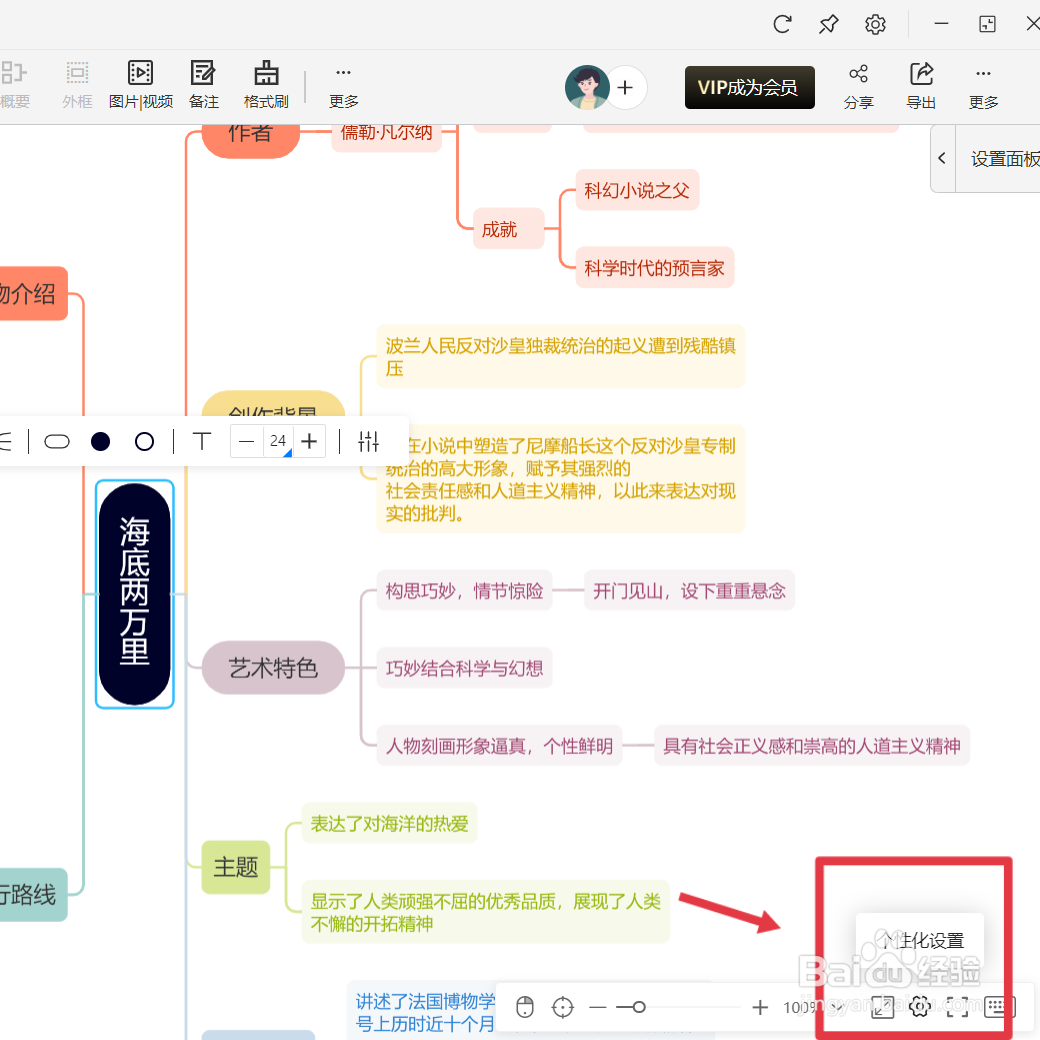
Task: Expand the 更多 overflow menu in the toolbar
Action: [x=343, y=85]
